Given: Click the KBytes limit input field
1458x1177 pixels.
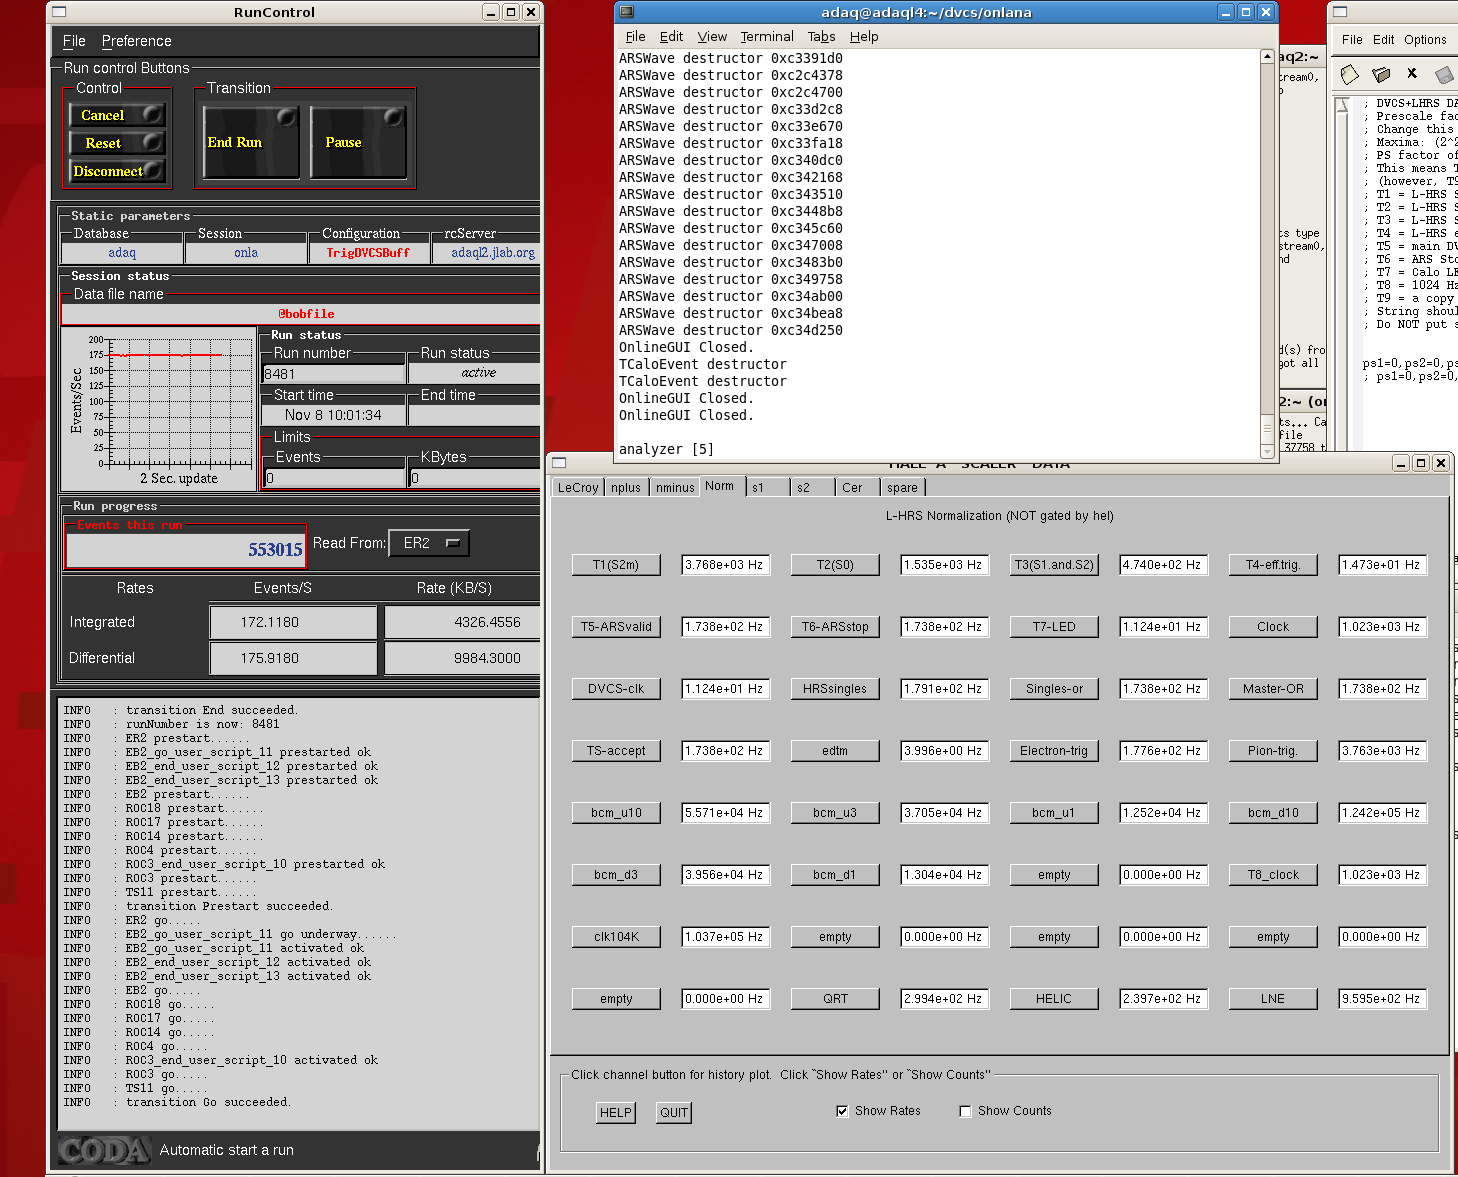Looking at the screenshot, I should [475, 478].
